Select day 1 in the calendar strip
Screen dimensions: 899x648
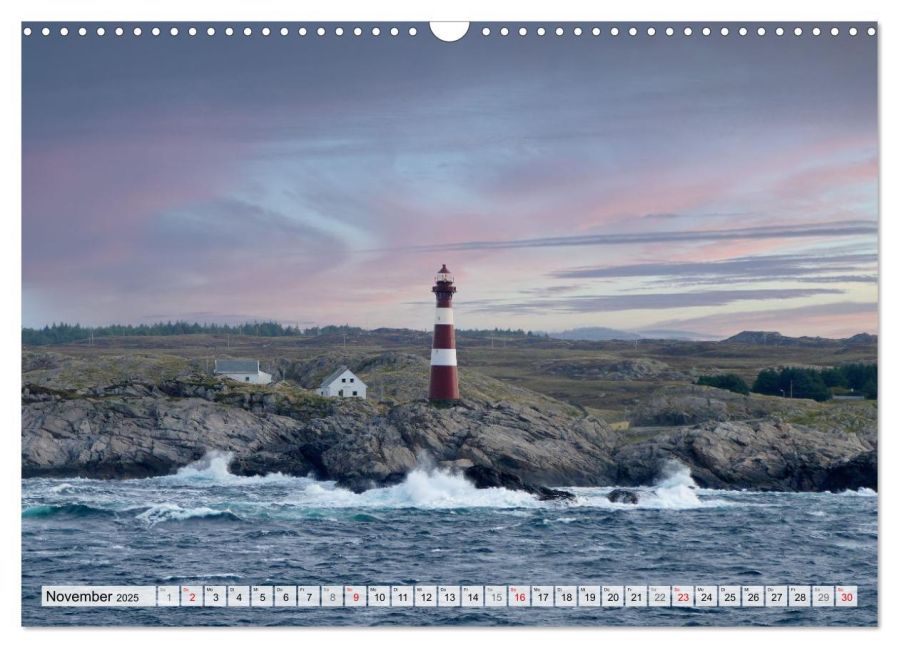pyautogui.click(x=168, y=597)
